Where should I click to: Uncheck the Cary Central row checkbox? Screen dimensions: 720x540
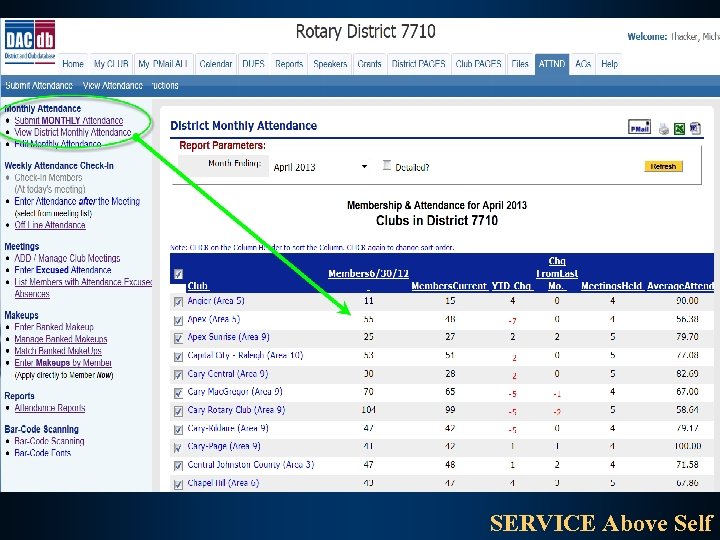tap(178, 375)
